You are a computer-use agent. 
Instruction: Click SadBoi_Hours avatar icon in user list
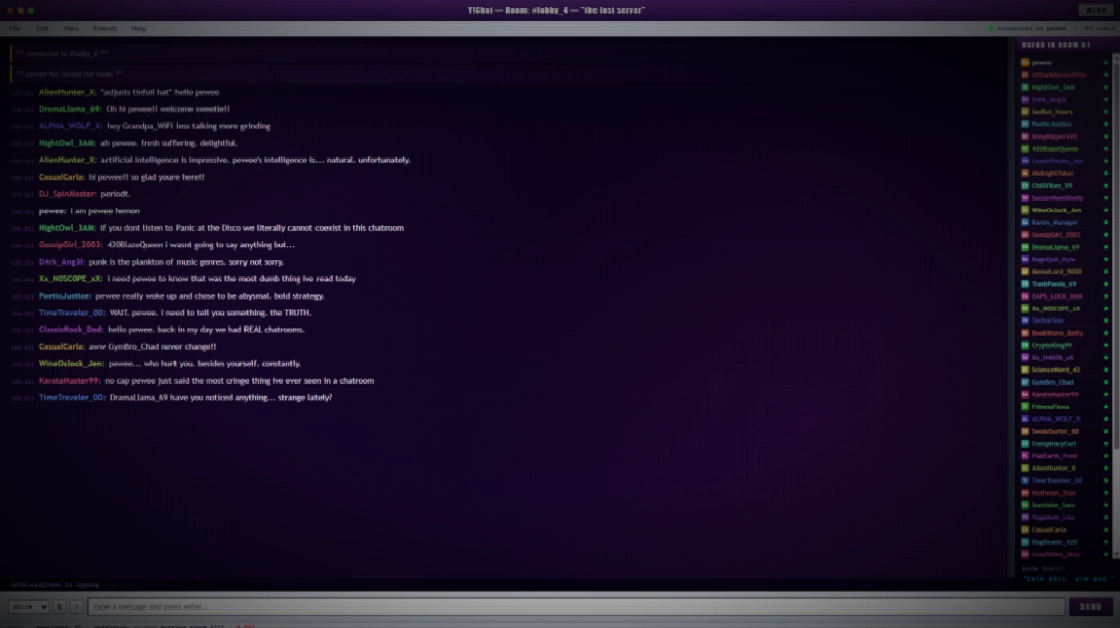coord(1025,111)
